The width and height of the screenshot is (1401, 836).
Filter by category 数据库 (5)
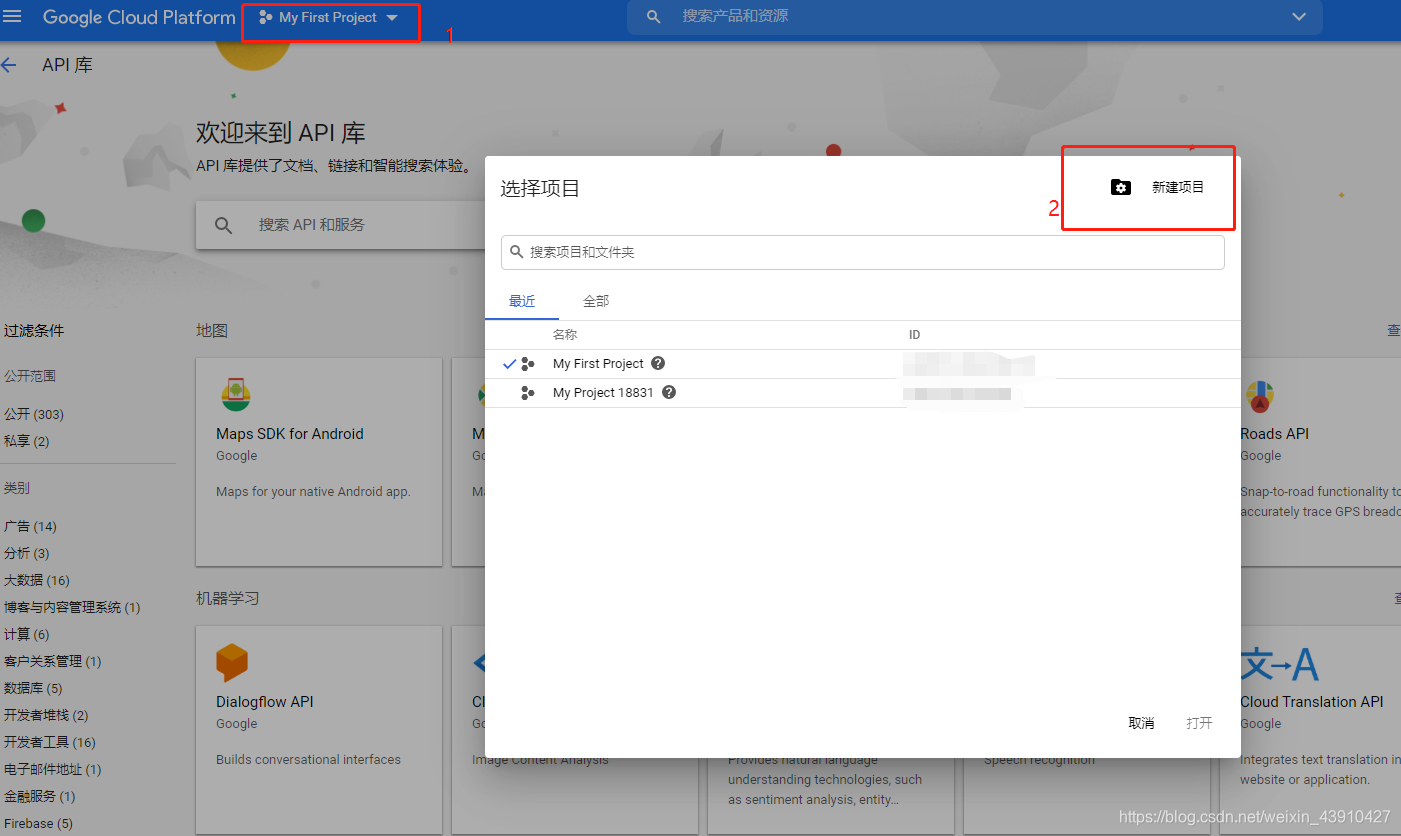[x=33, y=688]
